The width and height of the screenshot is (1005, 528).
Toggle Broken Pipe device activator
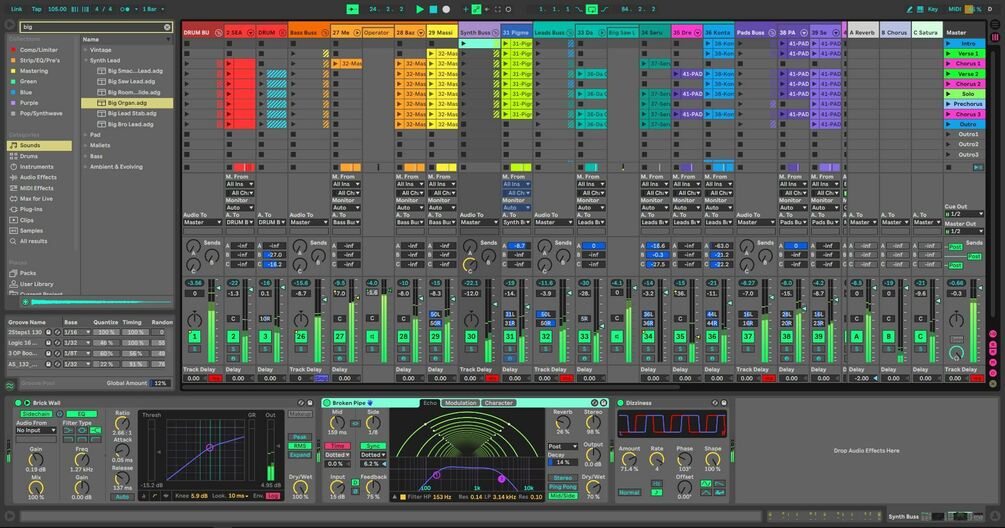[x=327, y=403]
